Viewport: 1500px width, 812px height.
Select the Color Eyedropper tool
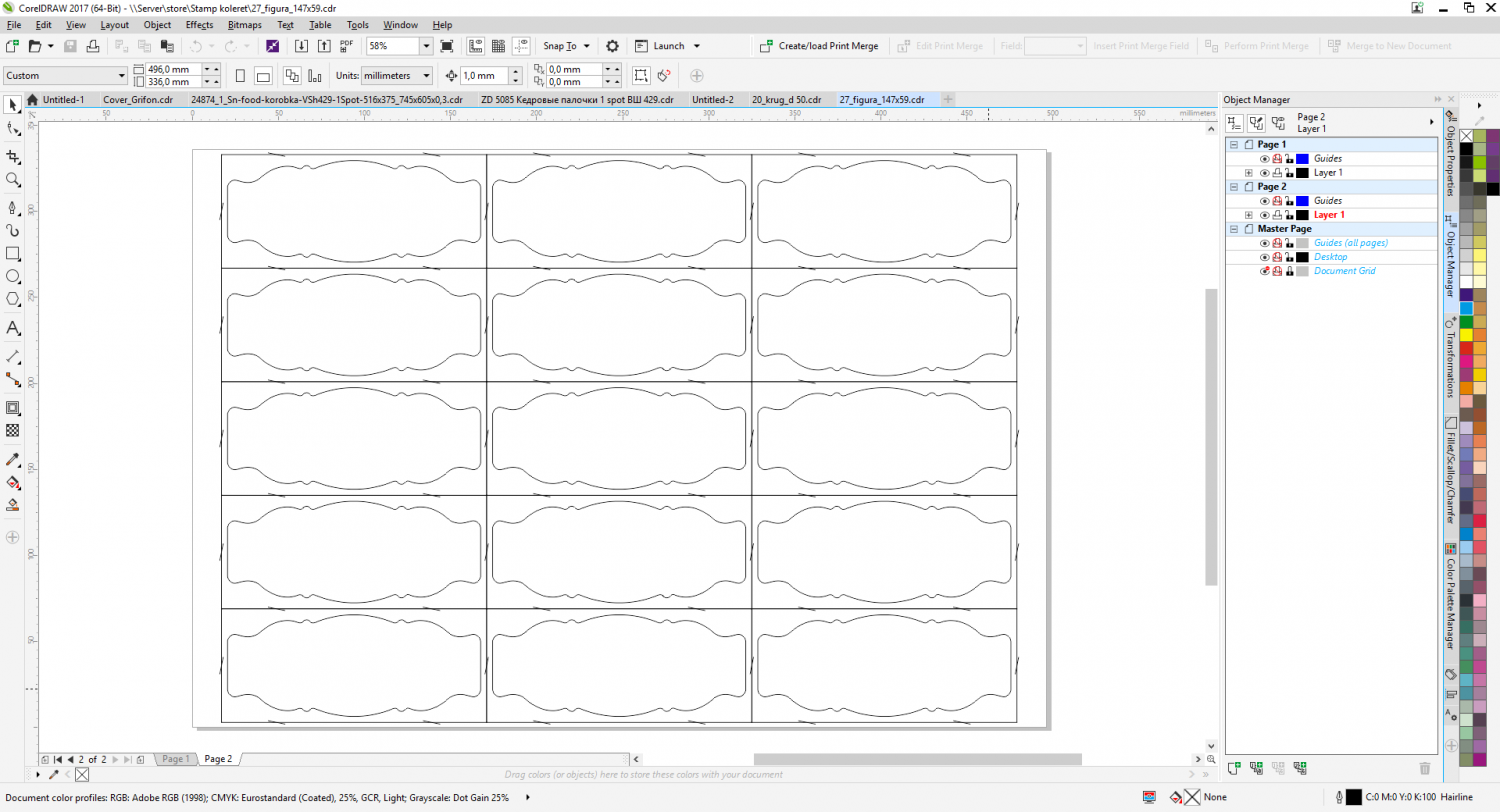13,460
